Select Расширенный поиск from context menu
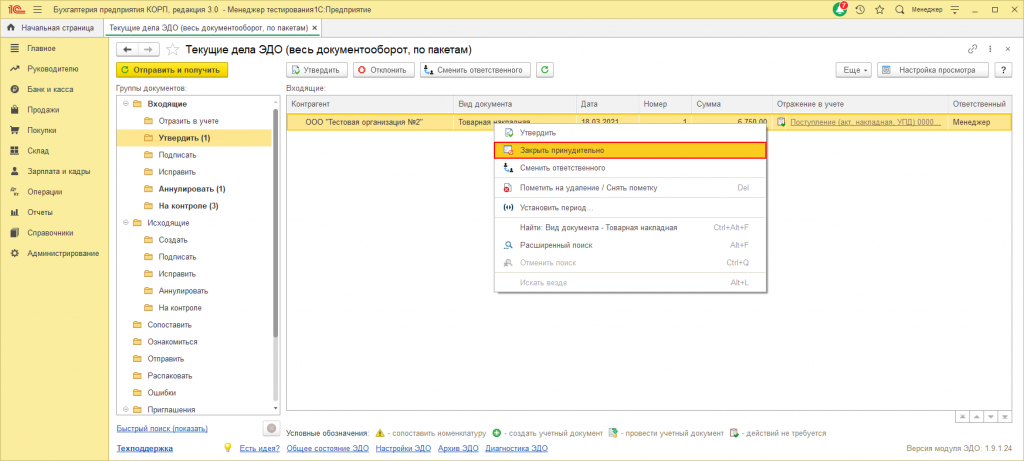1024x461 pixels. 555,244
